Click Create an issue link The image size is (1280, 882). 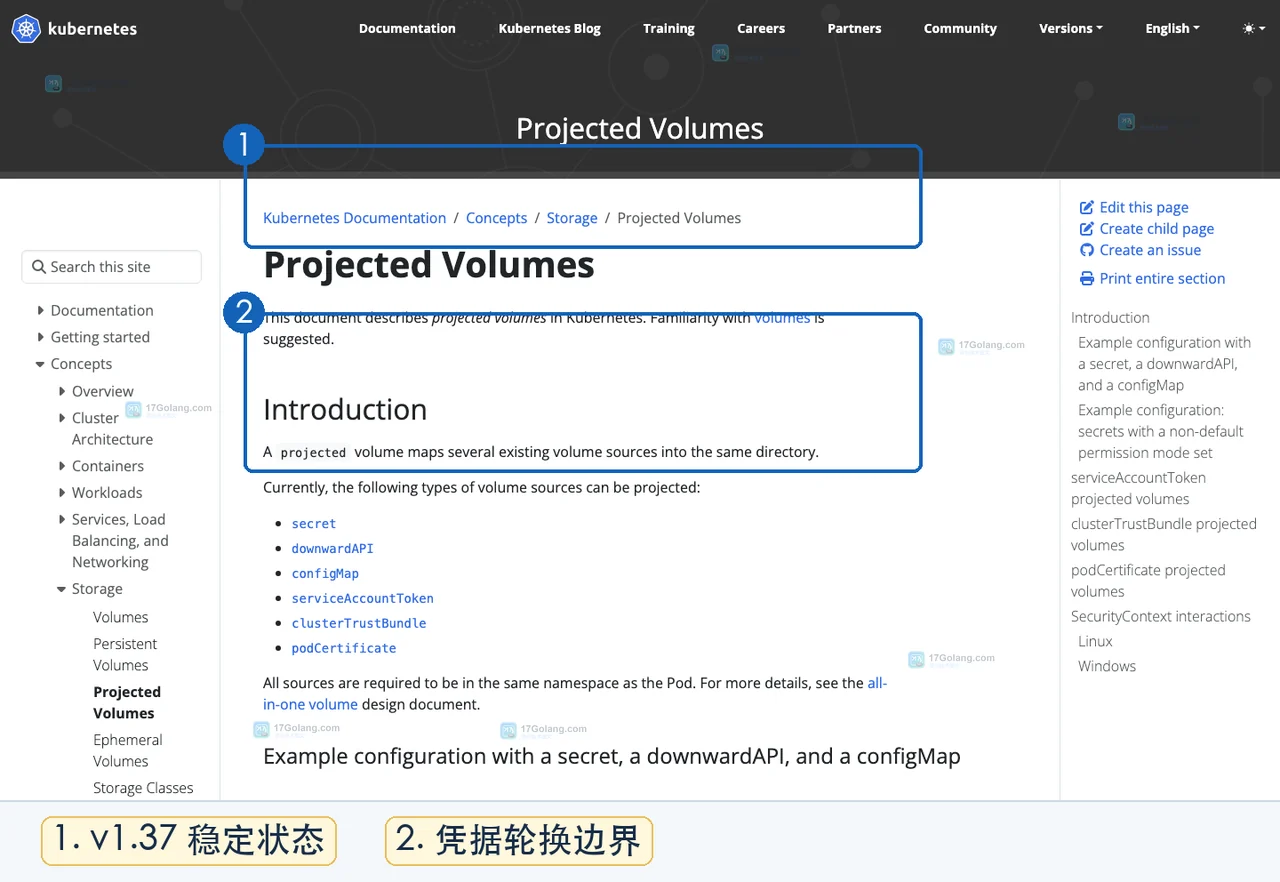[x=1150, y=250]
